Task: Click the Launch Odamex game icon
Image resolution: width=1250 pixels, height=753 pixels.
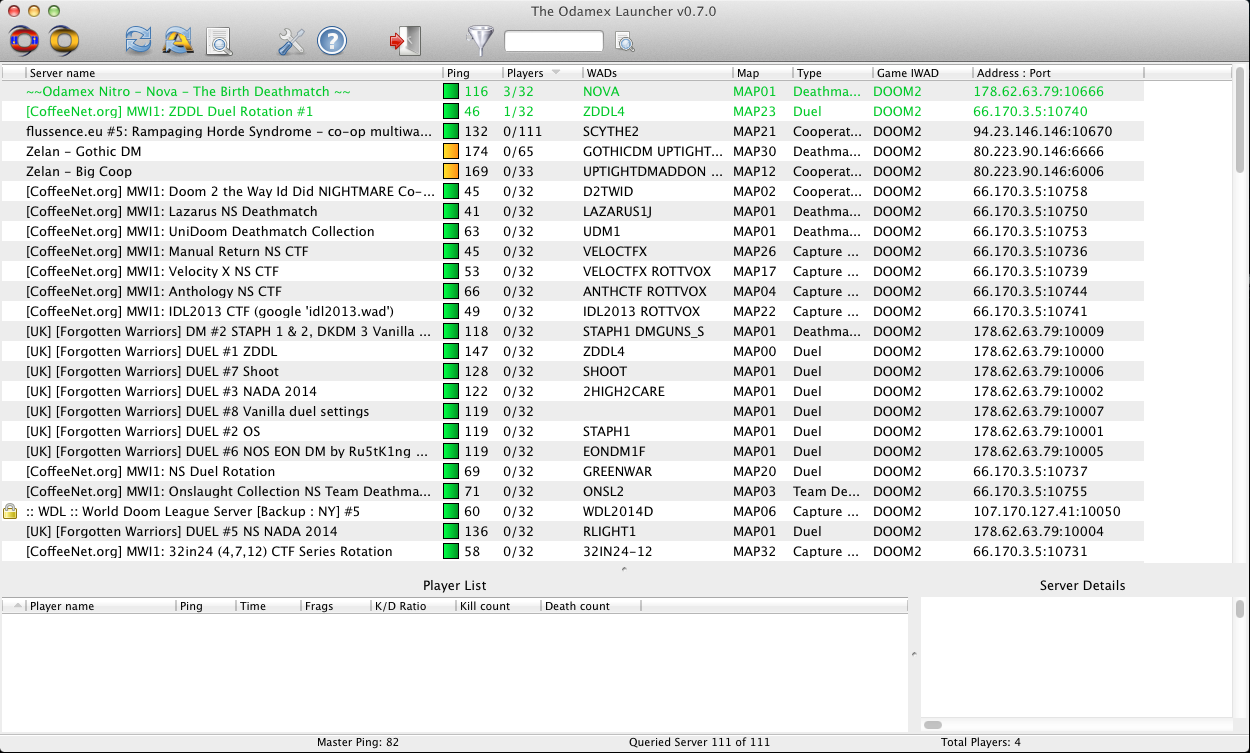Action: 24,41
